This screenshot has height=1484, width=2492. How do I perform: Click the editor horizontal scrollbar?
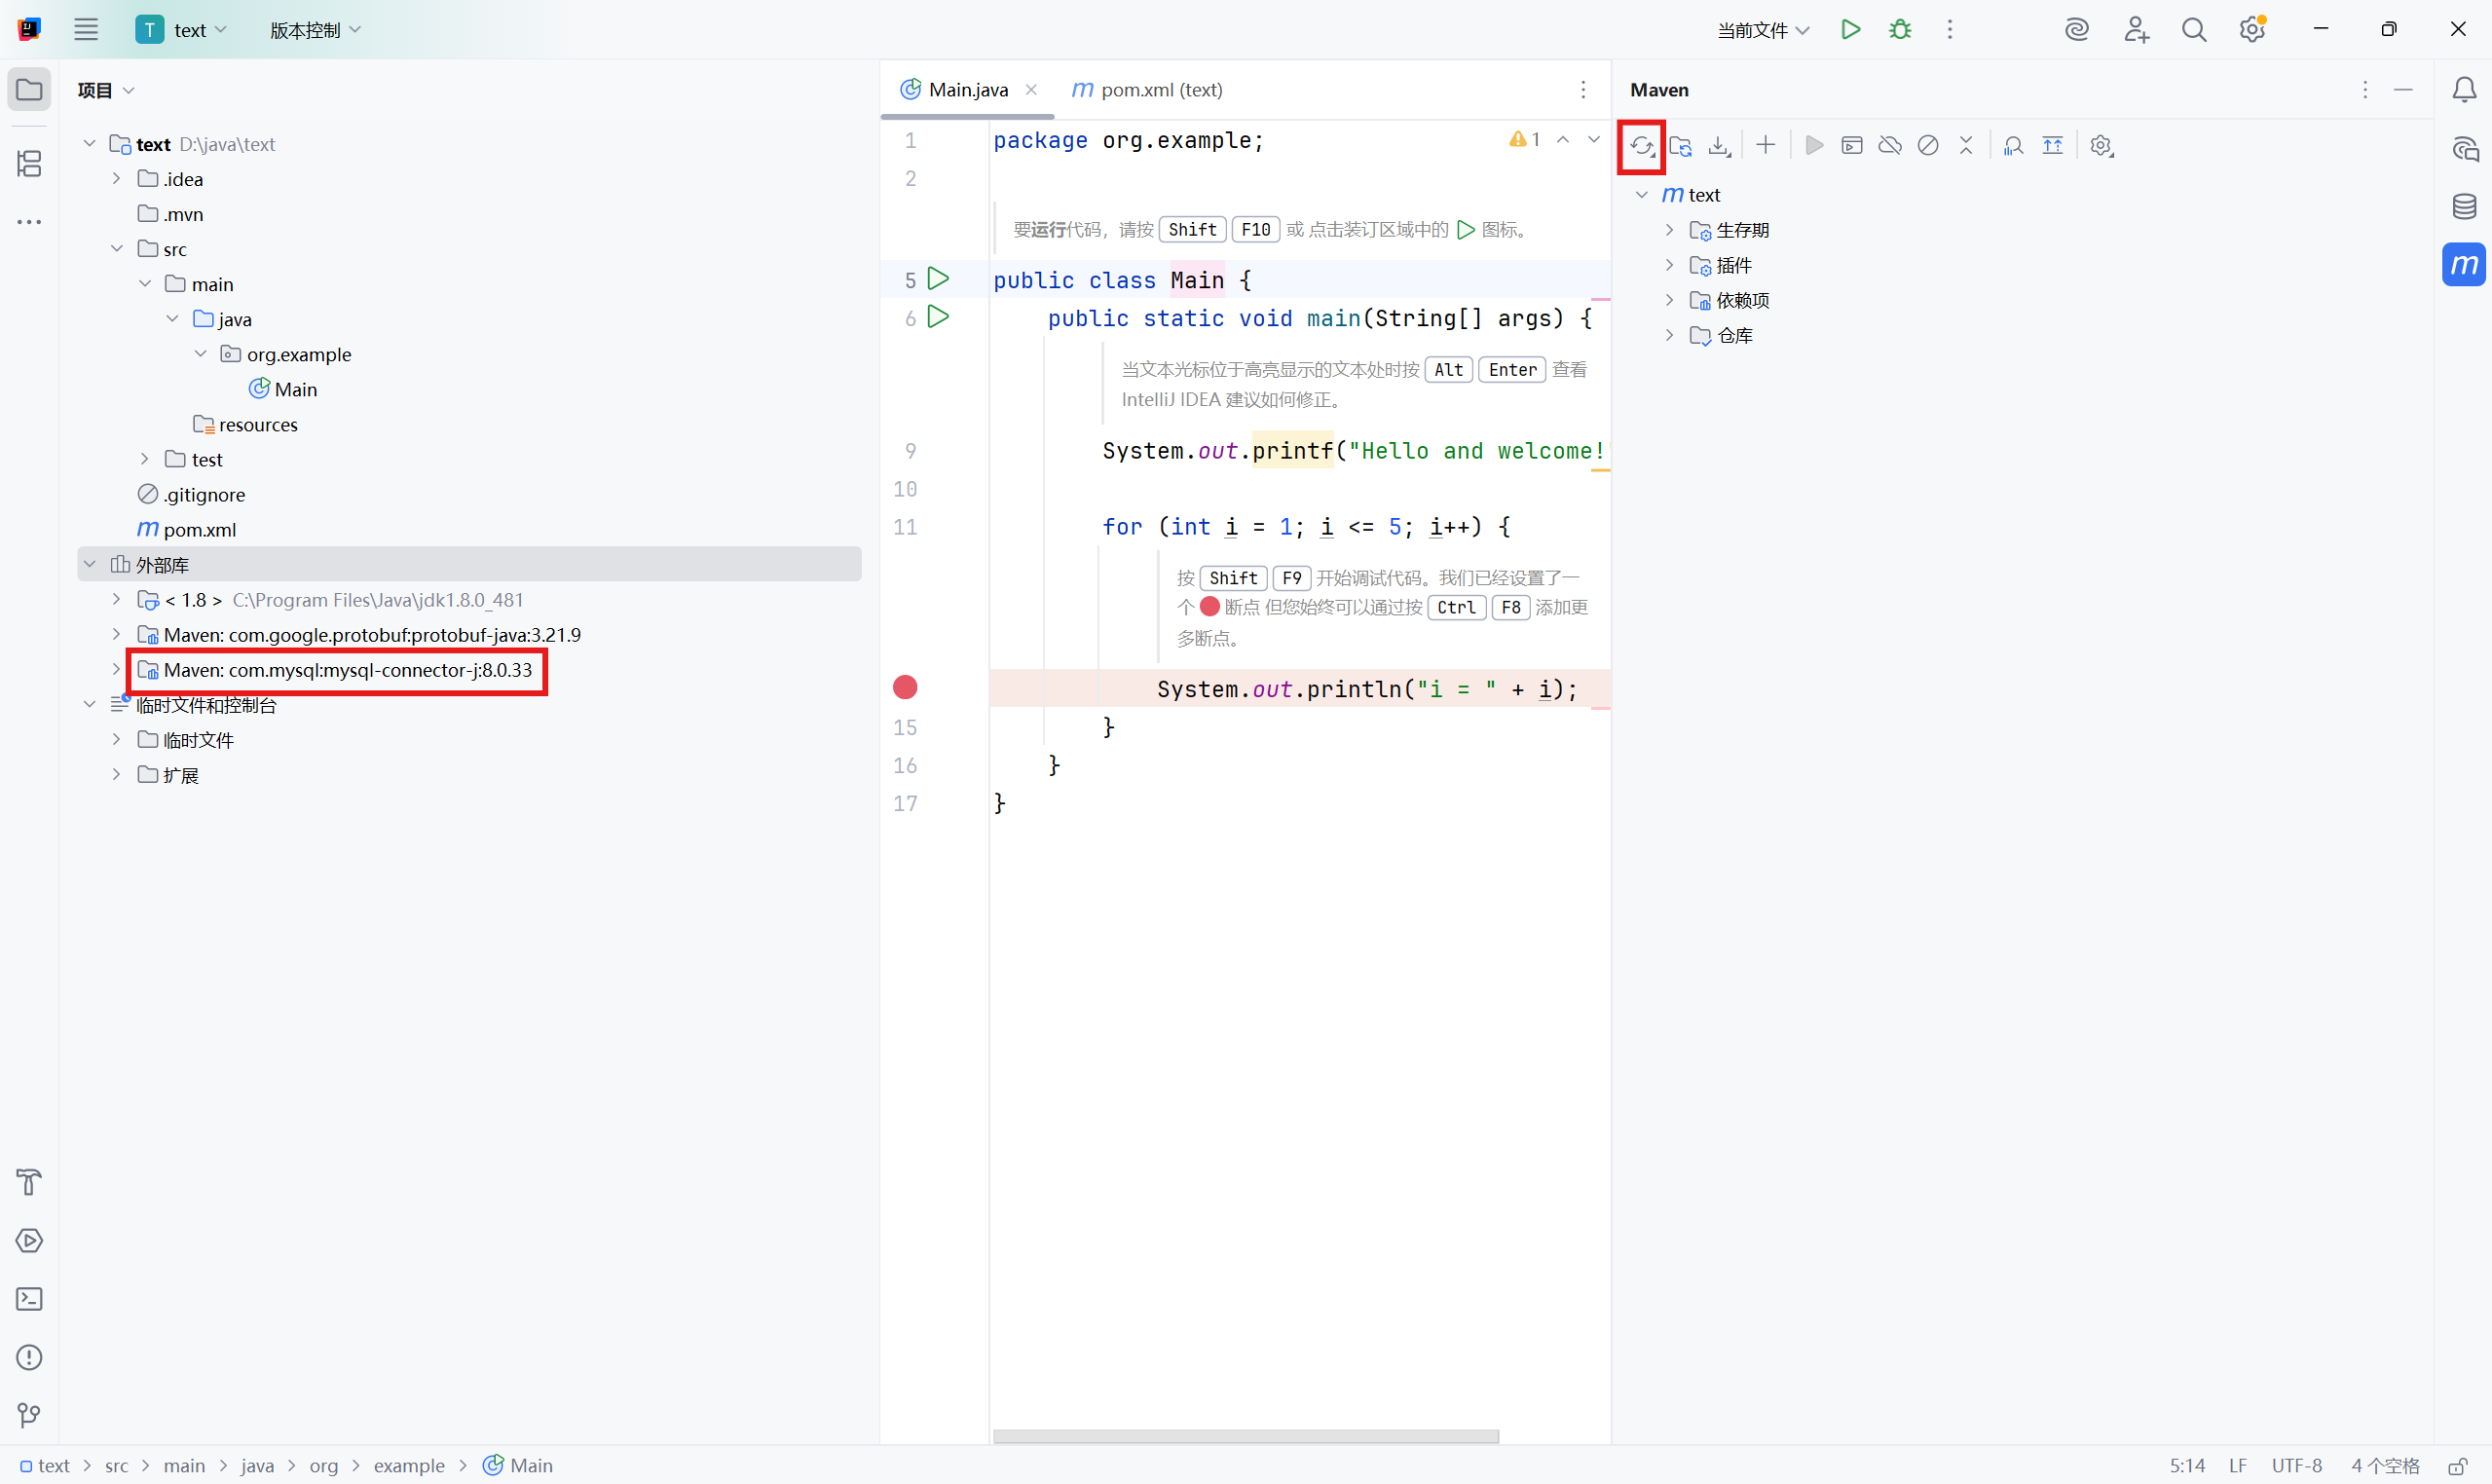pos(1245,1436)
